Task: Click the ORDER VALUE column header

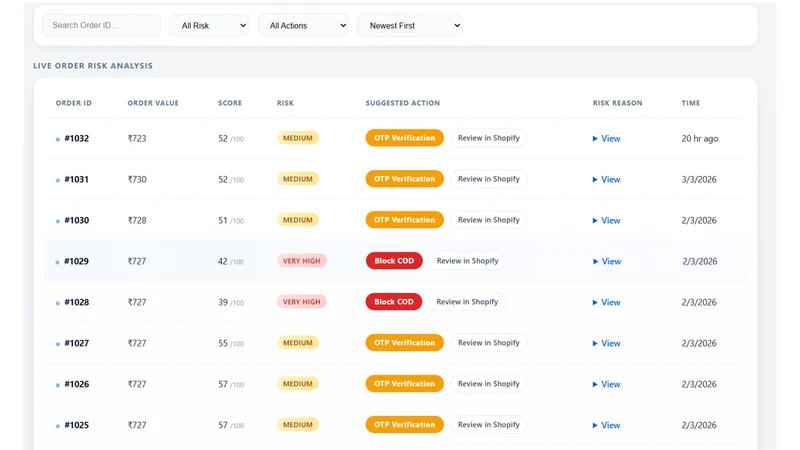Action: [153, 103]
